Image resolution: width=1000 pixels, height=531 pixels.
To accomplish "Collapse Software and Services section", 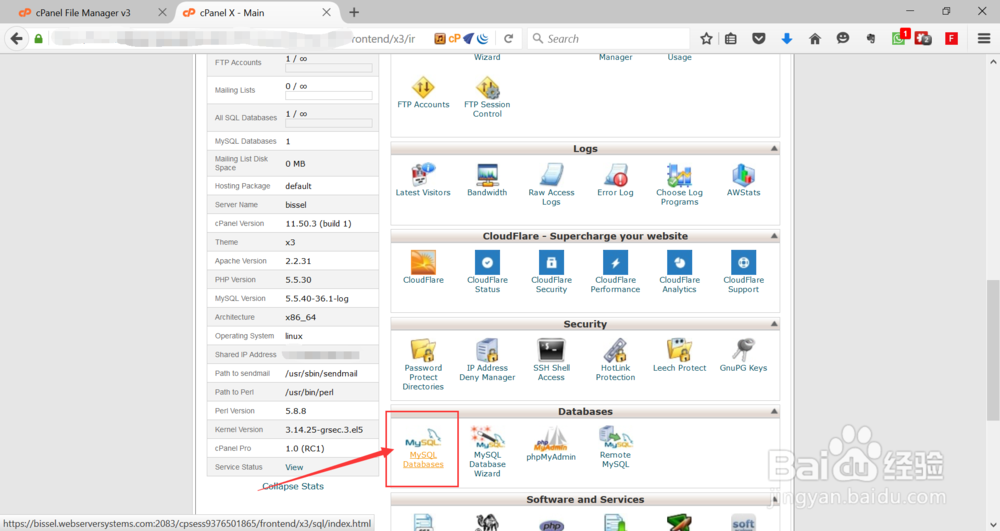I will (x=774, y=499).
